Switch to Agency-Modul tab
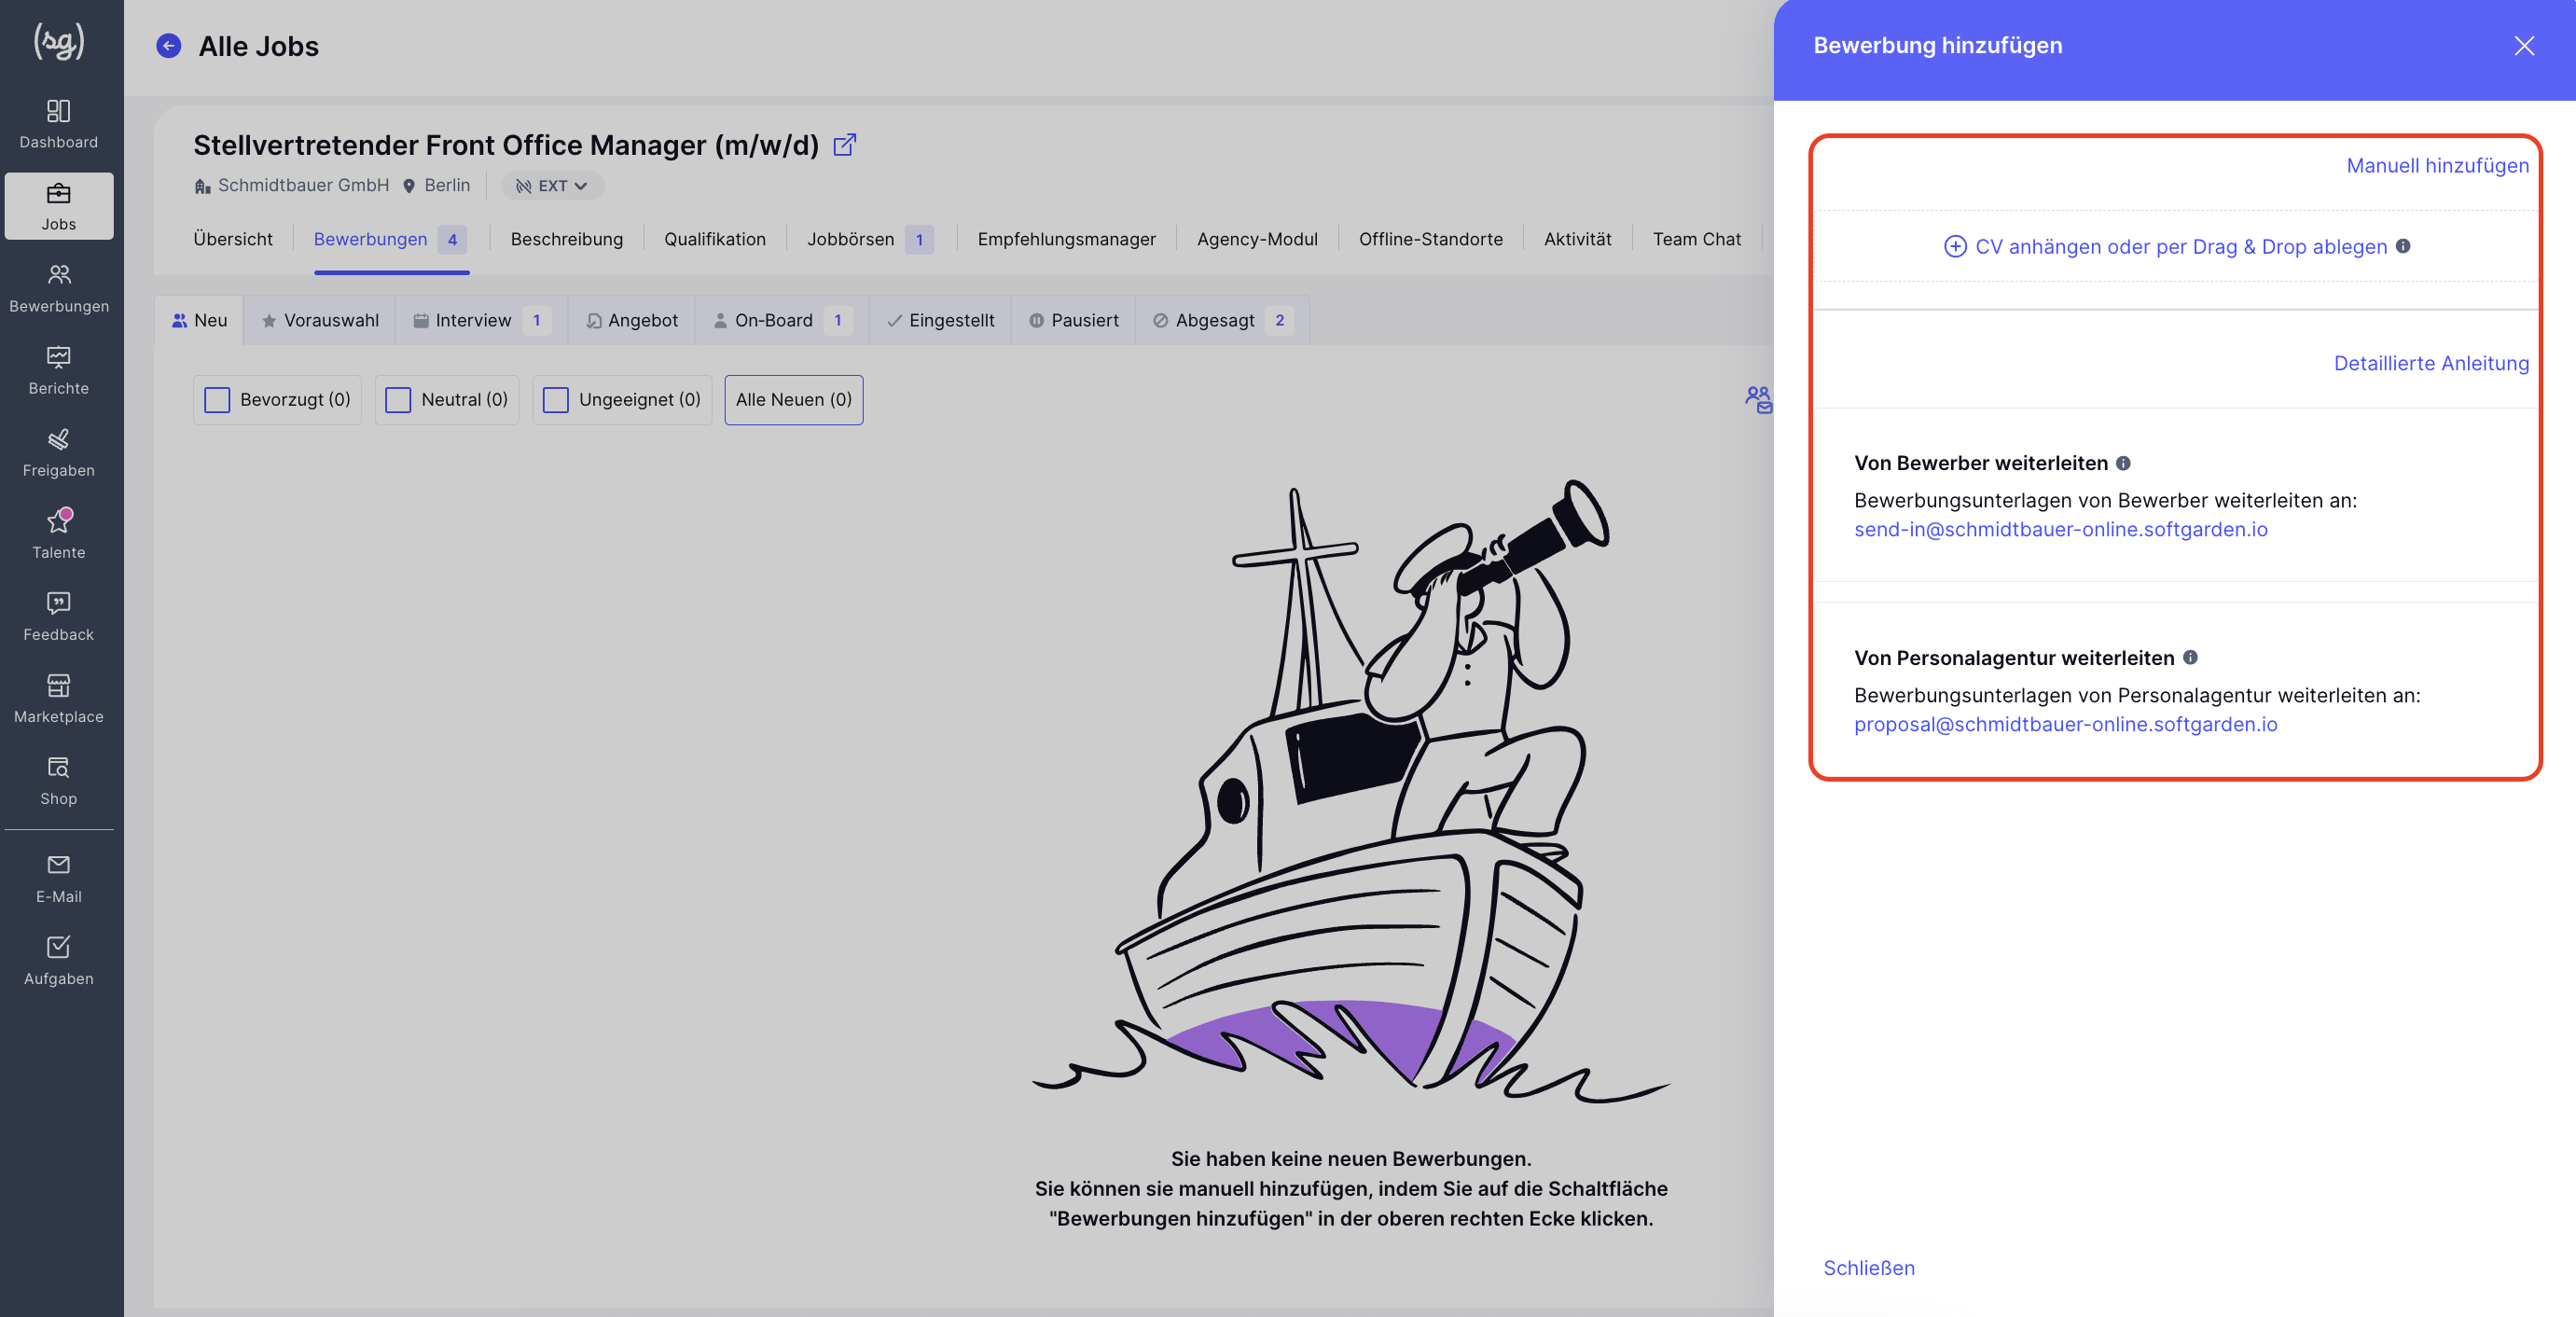The image size is (2576, 1317). (x=1257, y=239)
